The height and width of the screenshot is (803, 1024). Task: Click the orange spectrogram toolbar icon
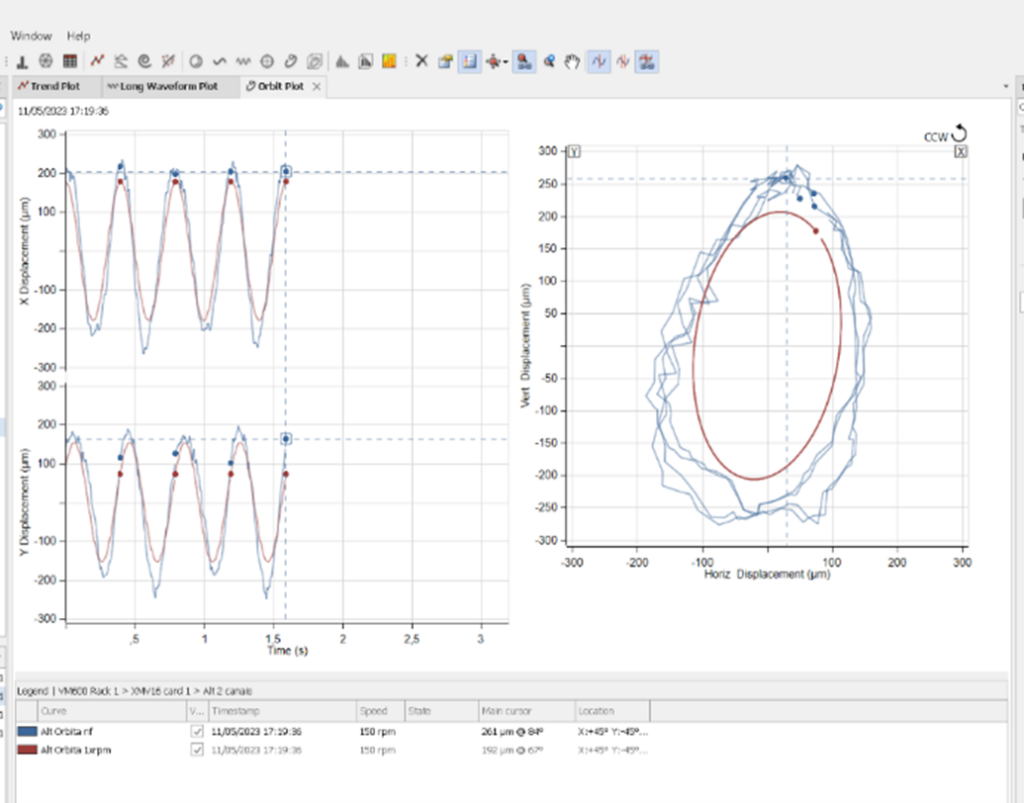click(389, 61)
